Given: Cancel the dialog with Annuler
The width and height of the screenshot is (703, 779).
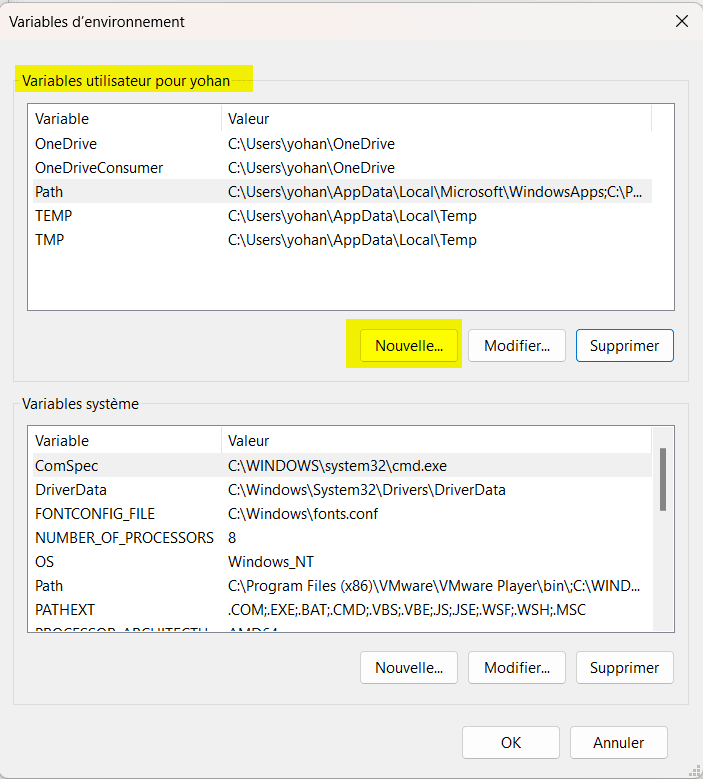Looking at the screenshot, I should pyautogui.click(x=618, y=742).
